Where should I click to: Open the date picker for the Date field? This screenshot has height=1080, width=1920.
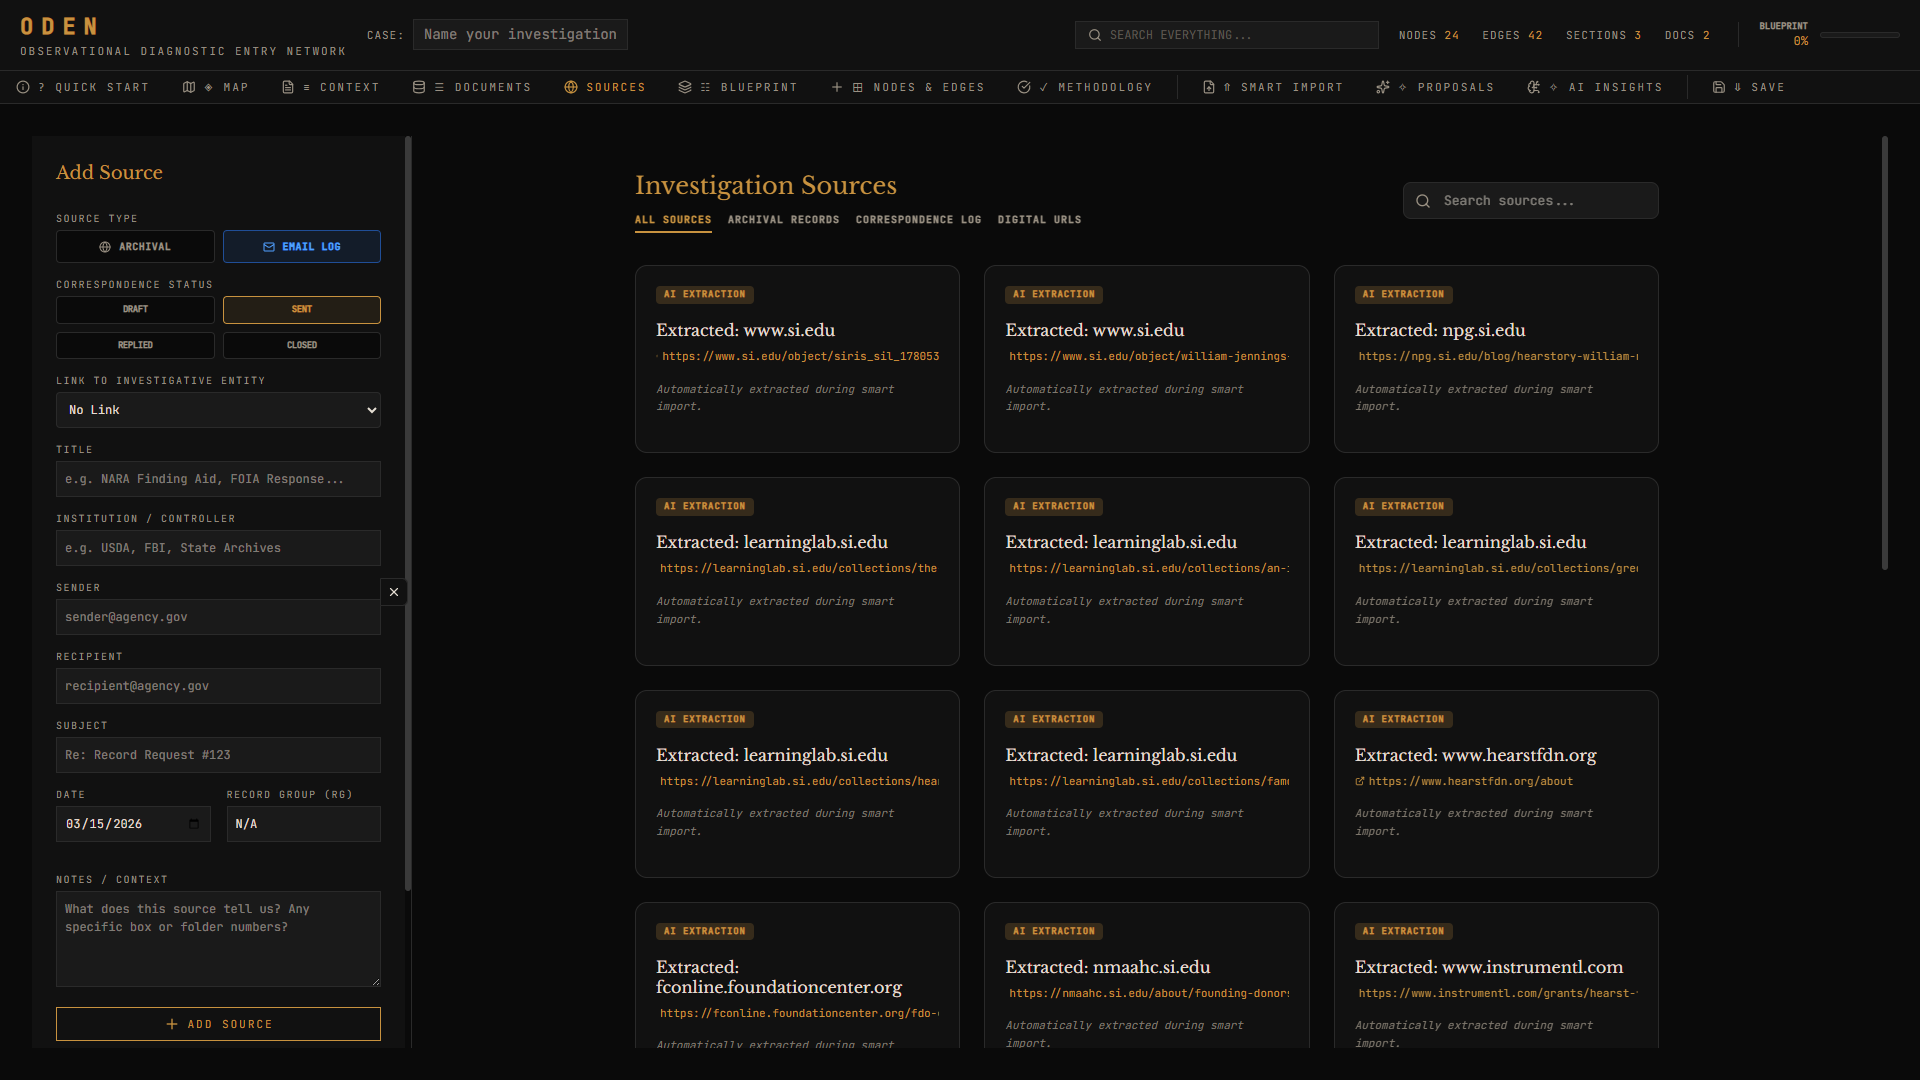[193, 823]
